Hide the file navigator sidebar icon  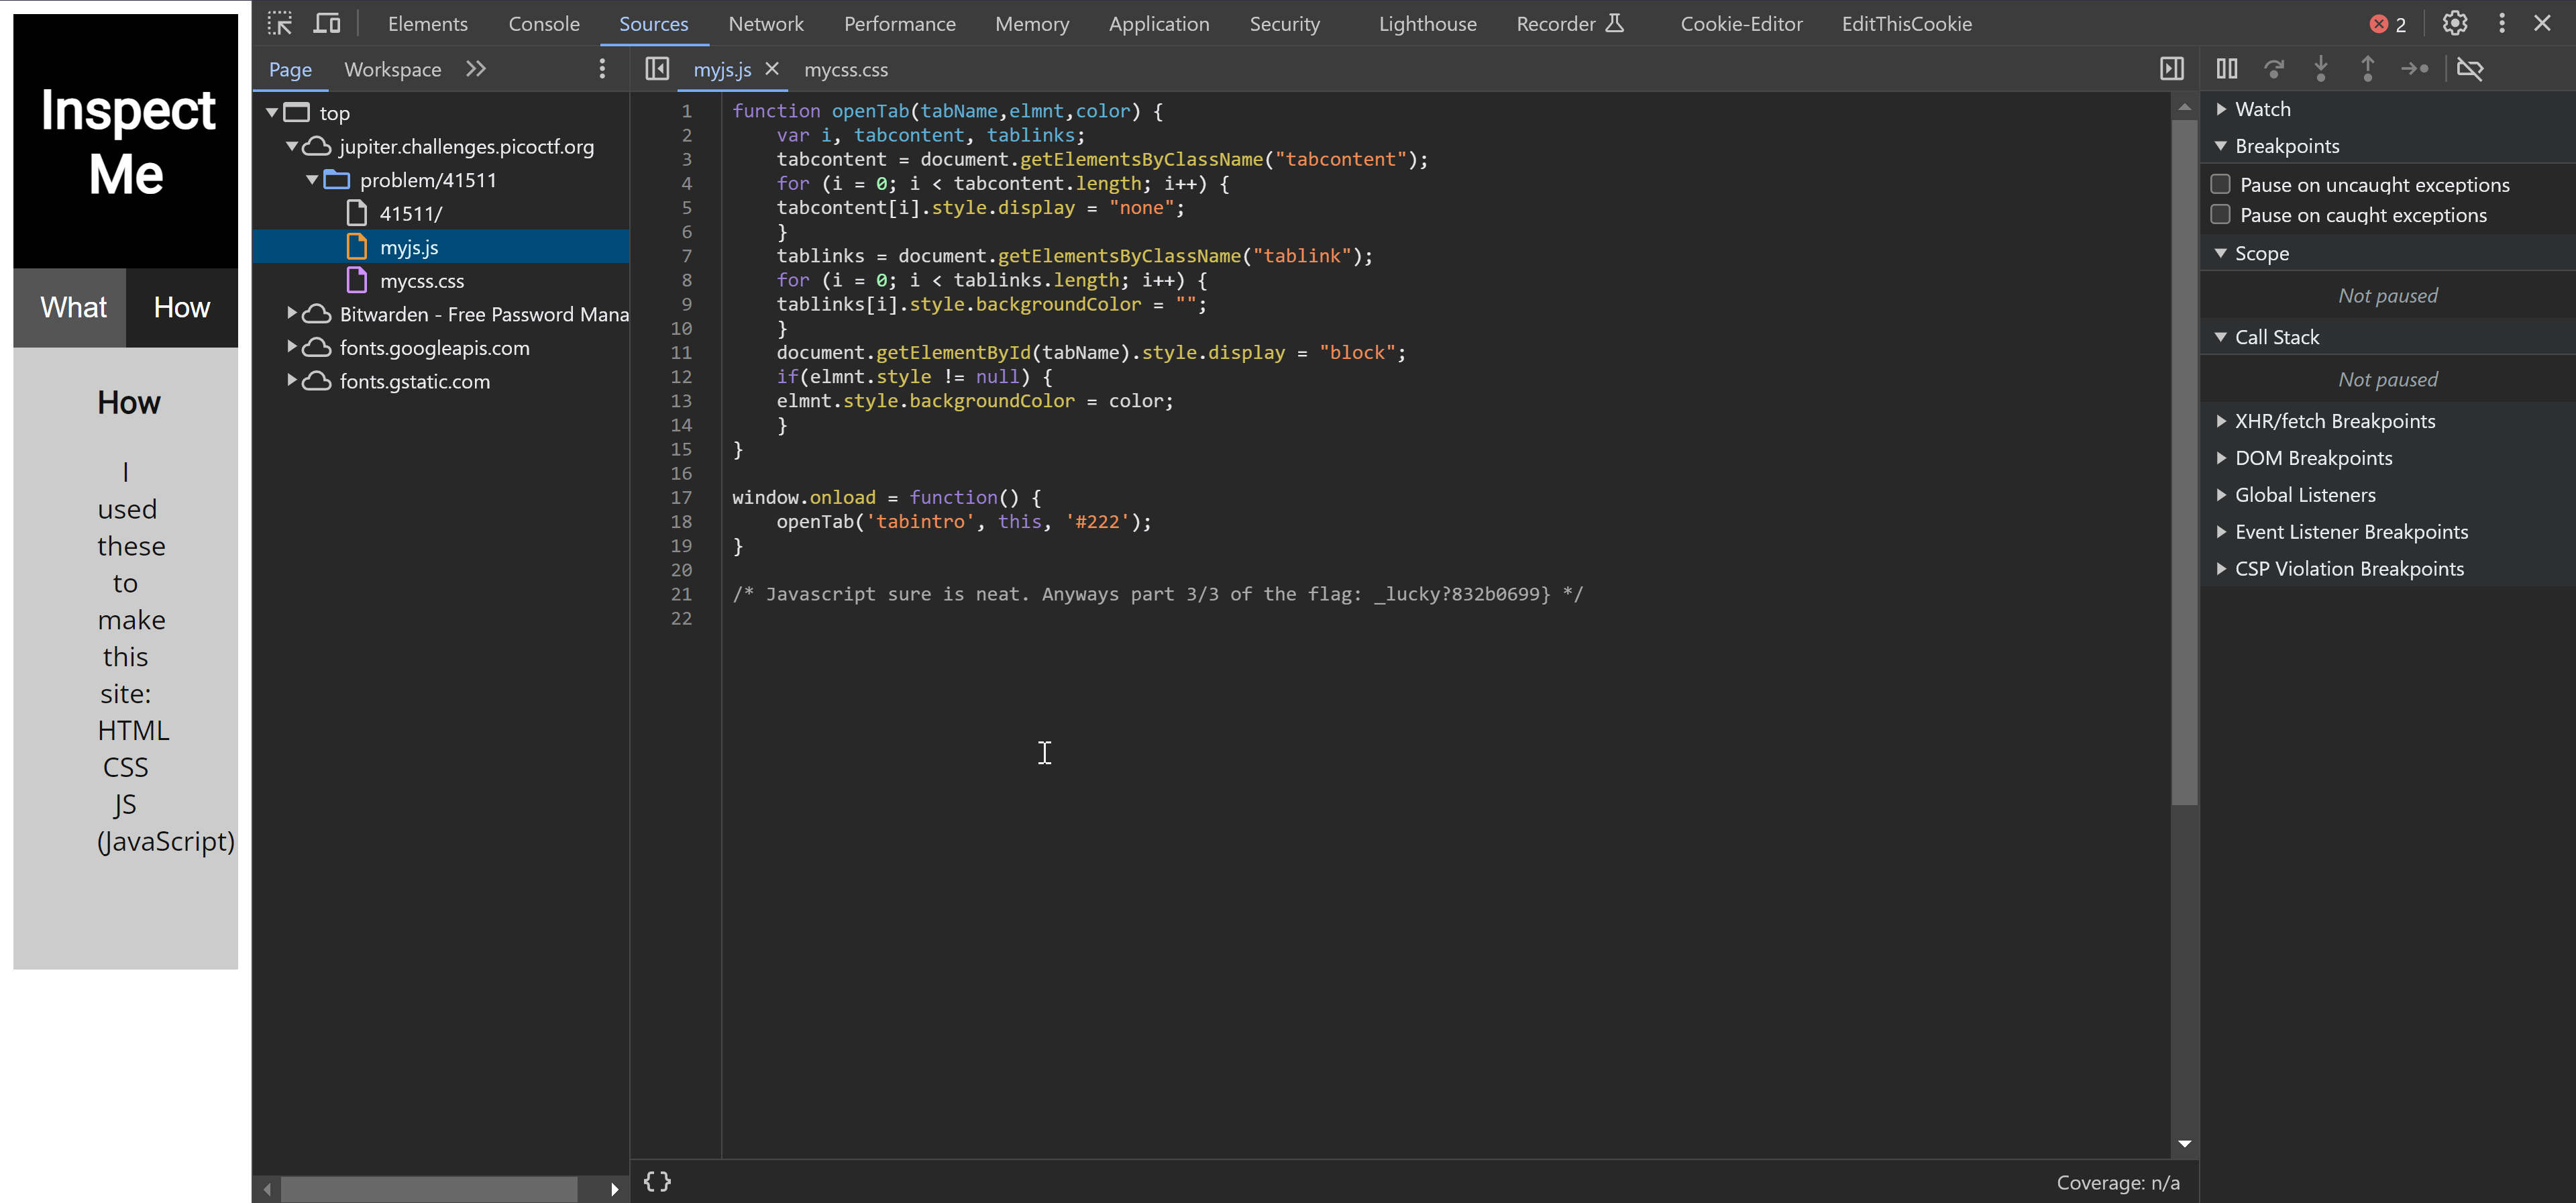pyautogui.click(x=657, y=69)
